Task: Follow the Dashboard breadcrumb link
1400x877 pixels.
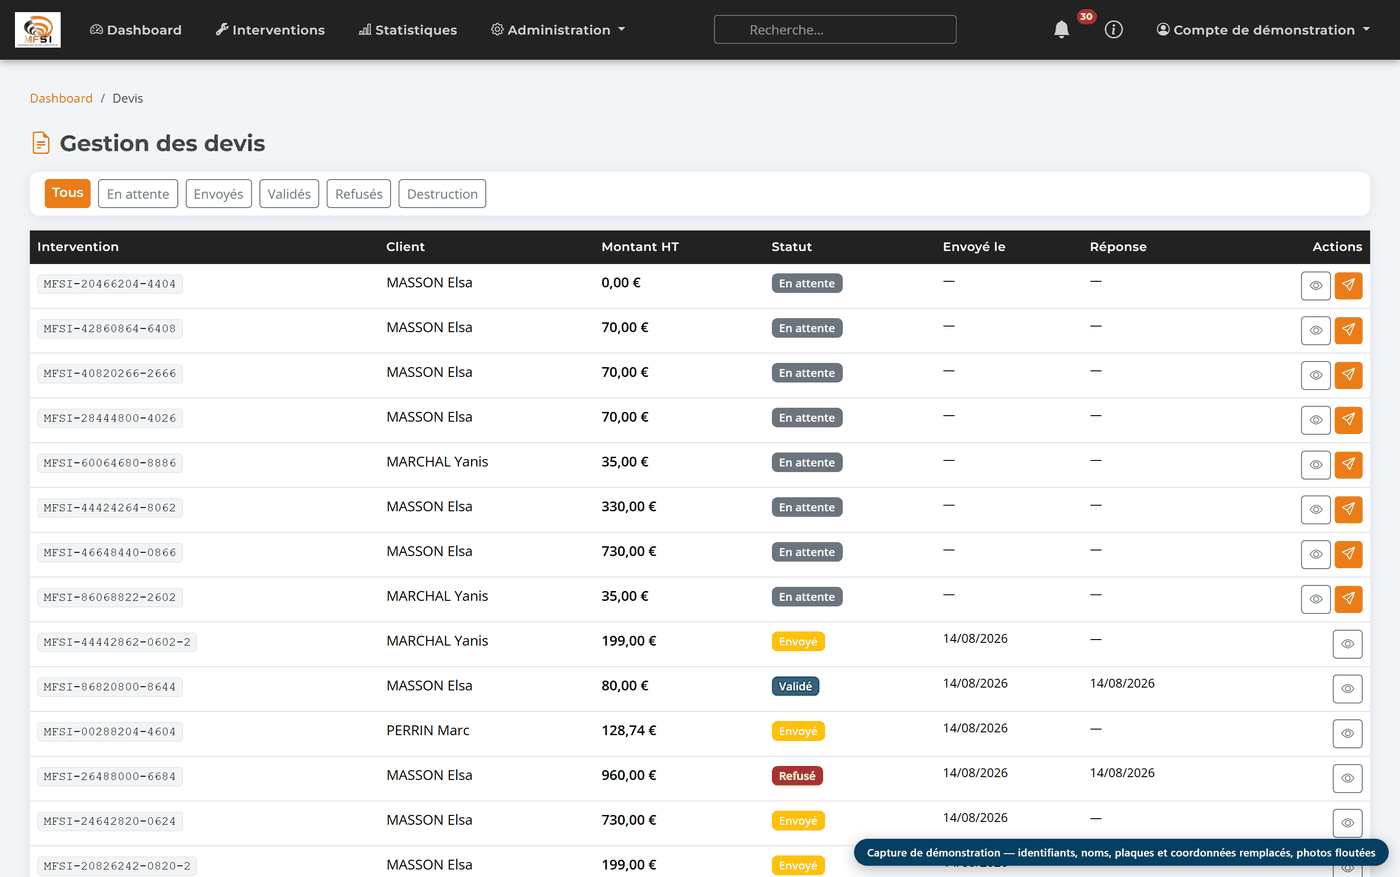Action: 61,98
